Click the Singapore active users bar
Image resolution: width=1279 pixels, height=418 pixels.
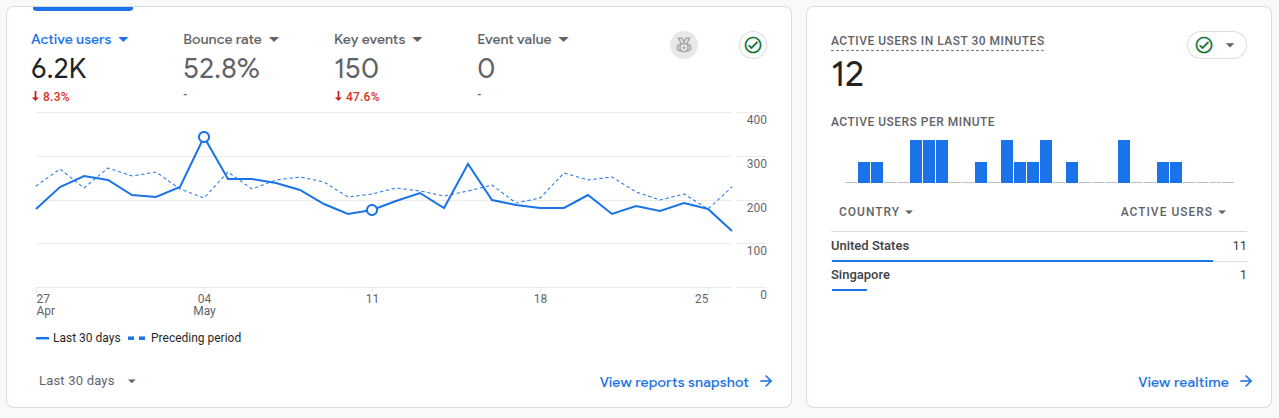(849, 289)
